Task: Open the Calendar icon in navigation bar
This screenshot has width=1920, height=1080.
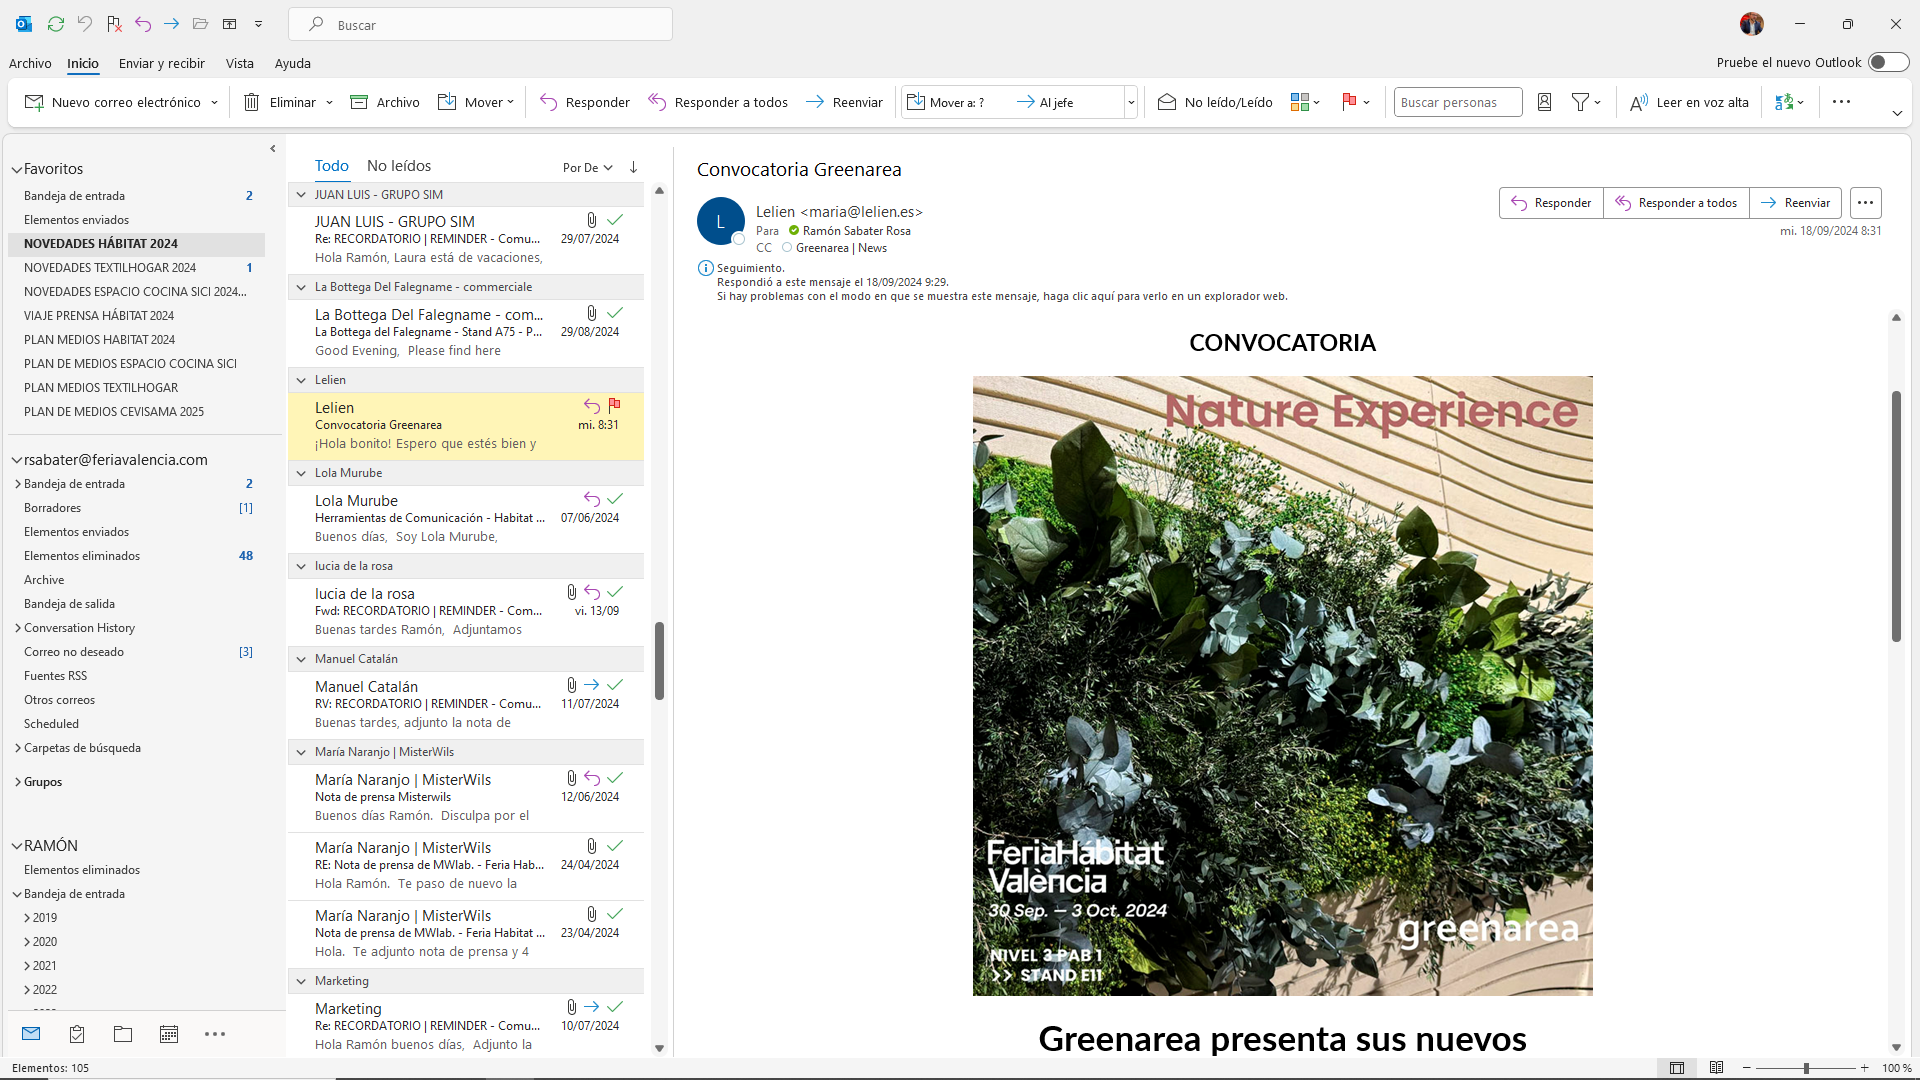Action: [169, 1034]
